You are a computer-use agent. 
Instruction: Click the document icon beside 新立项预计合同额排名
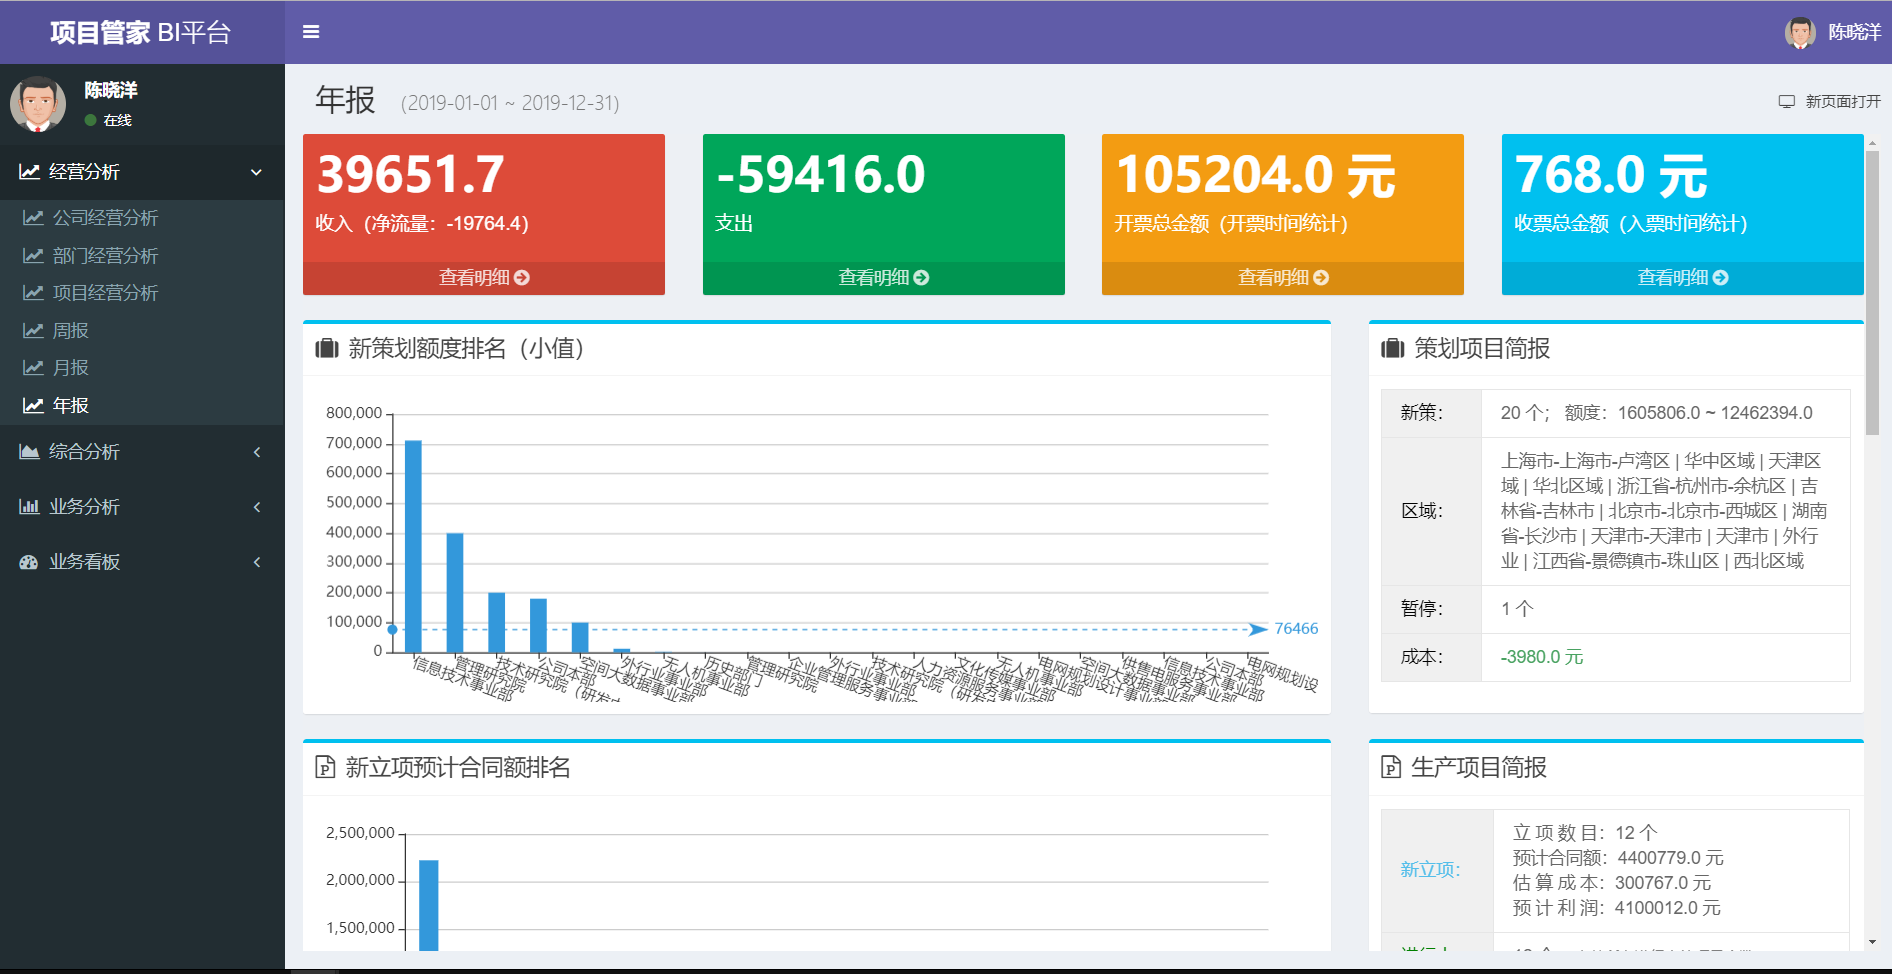(325, 767)
